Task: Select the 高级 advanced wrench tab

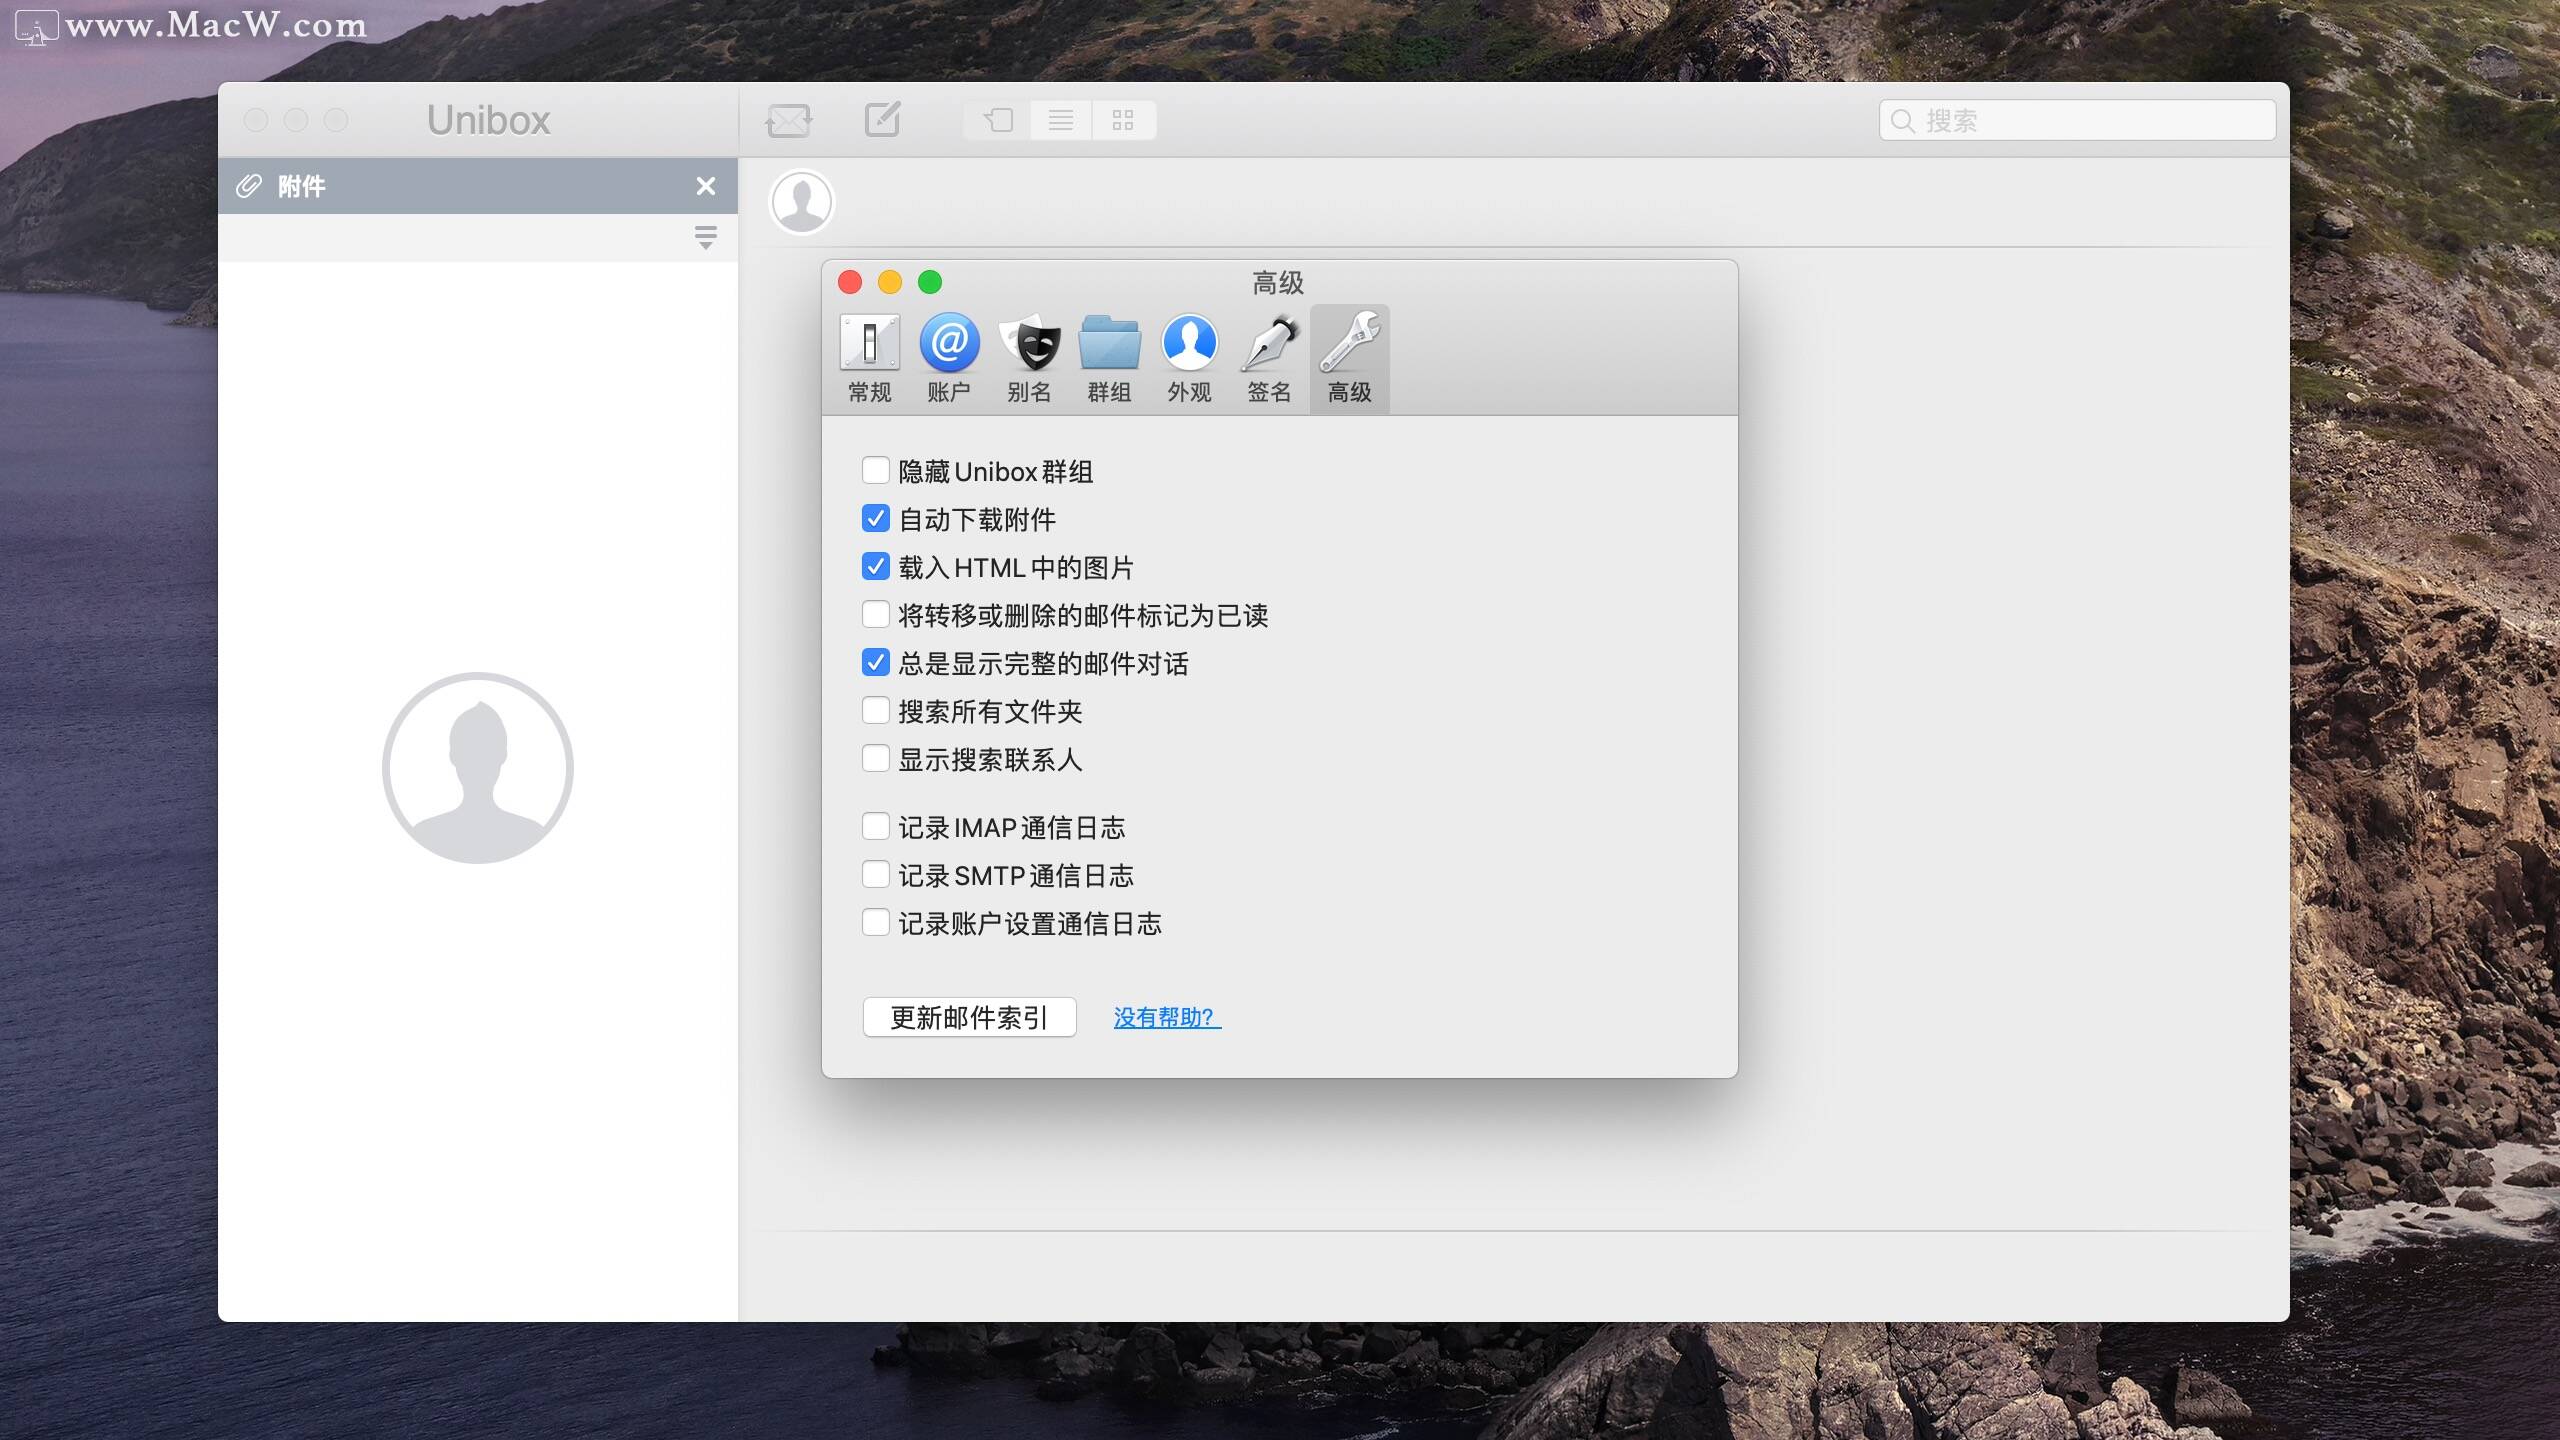Action: click(1349, 358)
